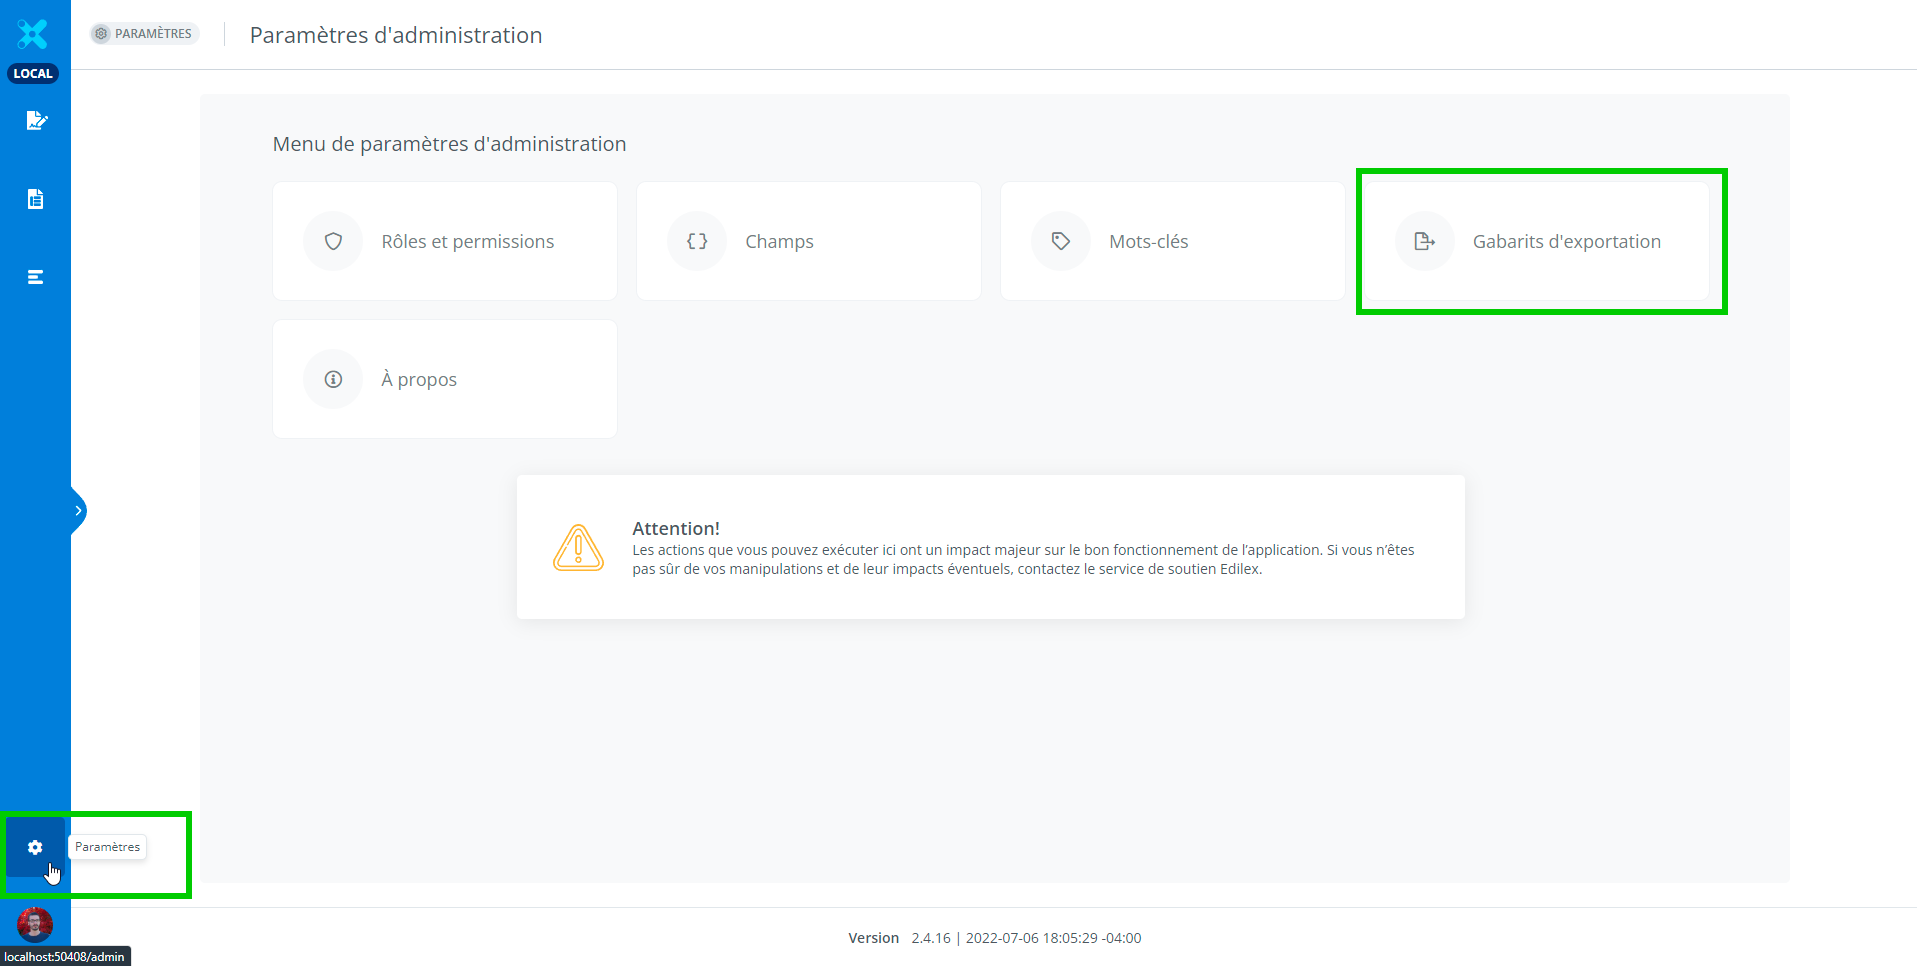Select the list lines icon in sidebar

[36, 277]
